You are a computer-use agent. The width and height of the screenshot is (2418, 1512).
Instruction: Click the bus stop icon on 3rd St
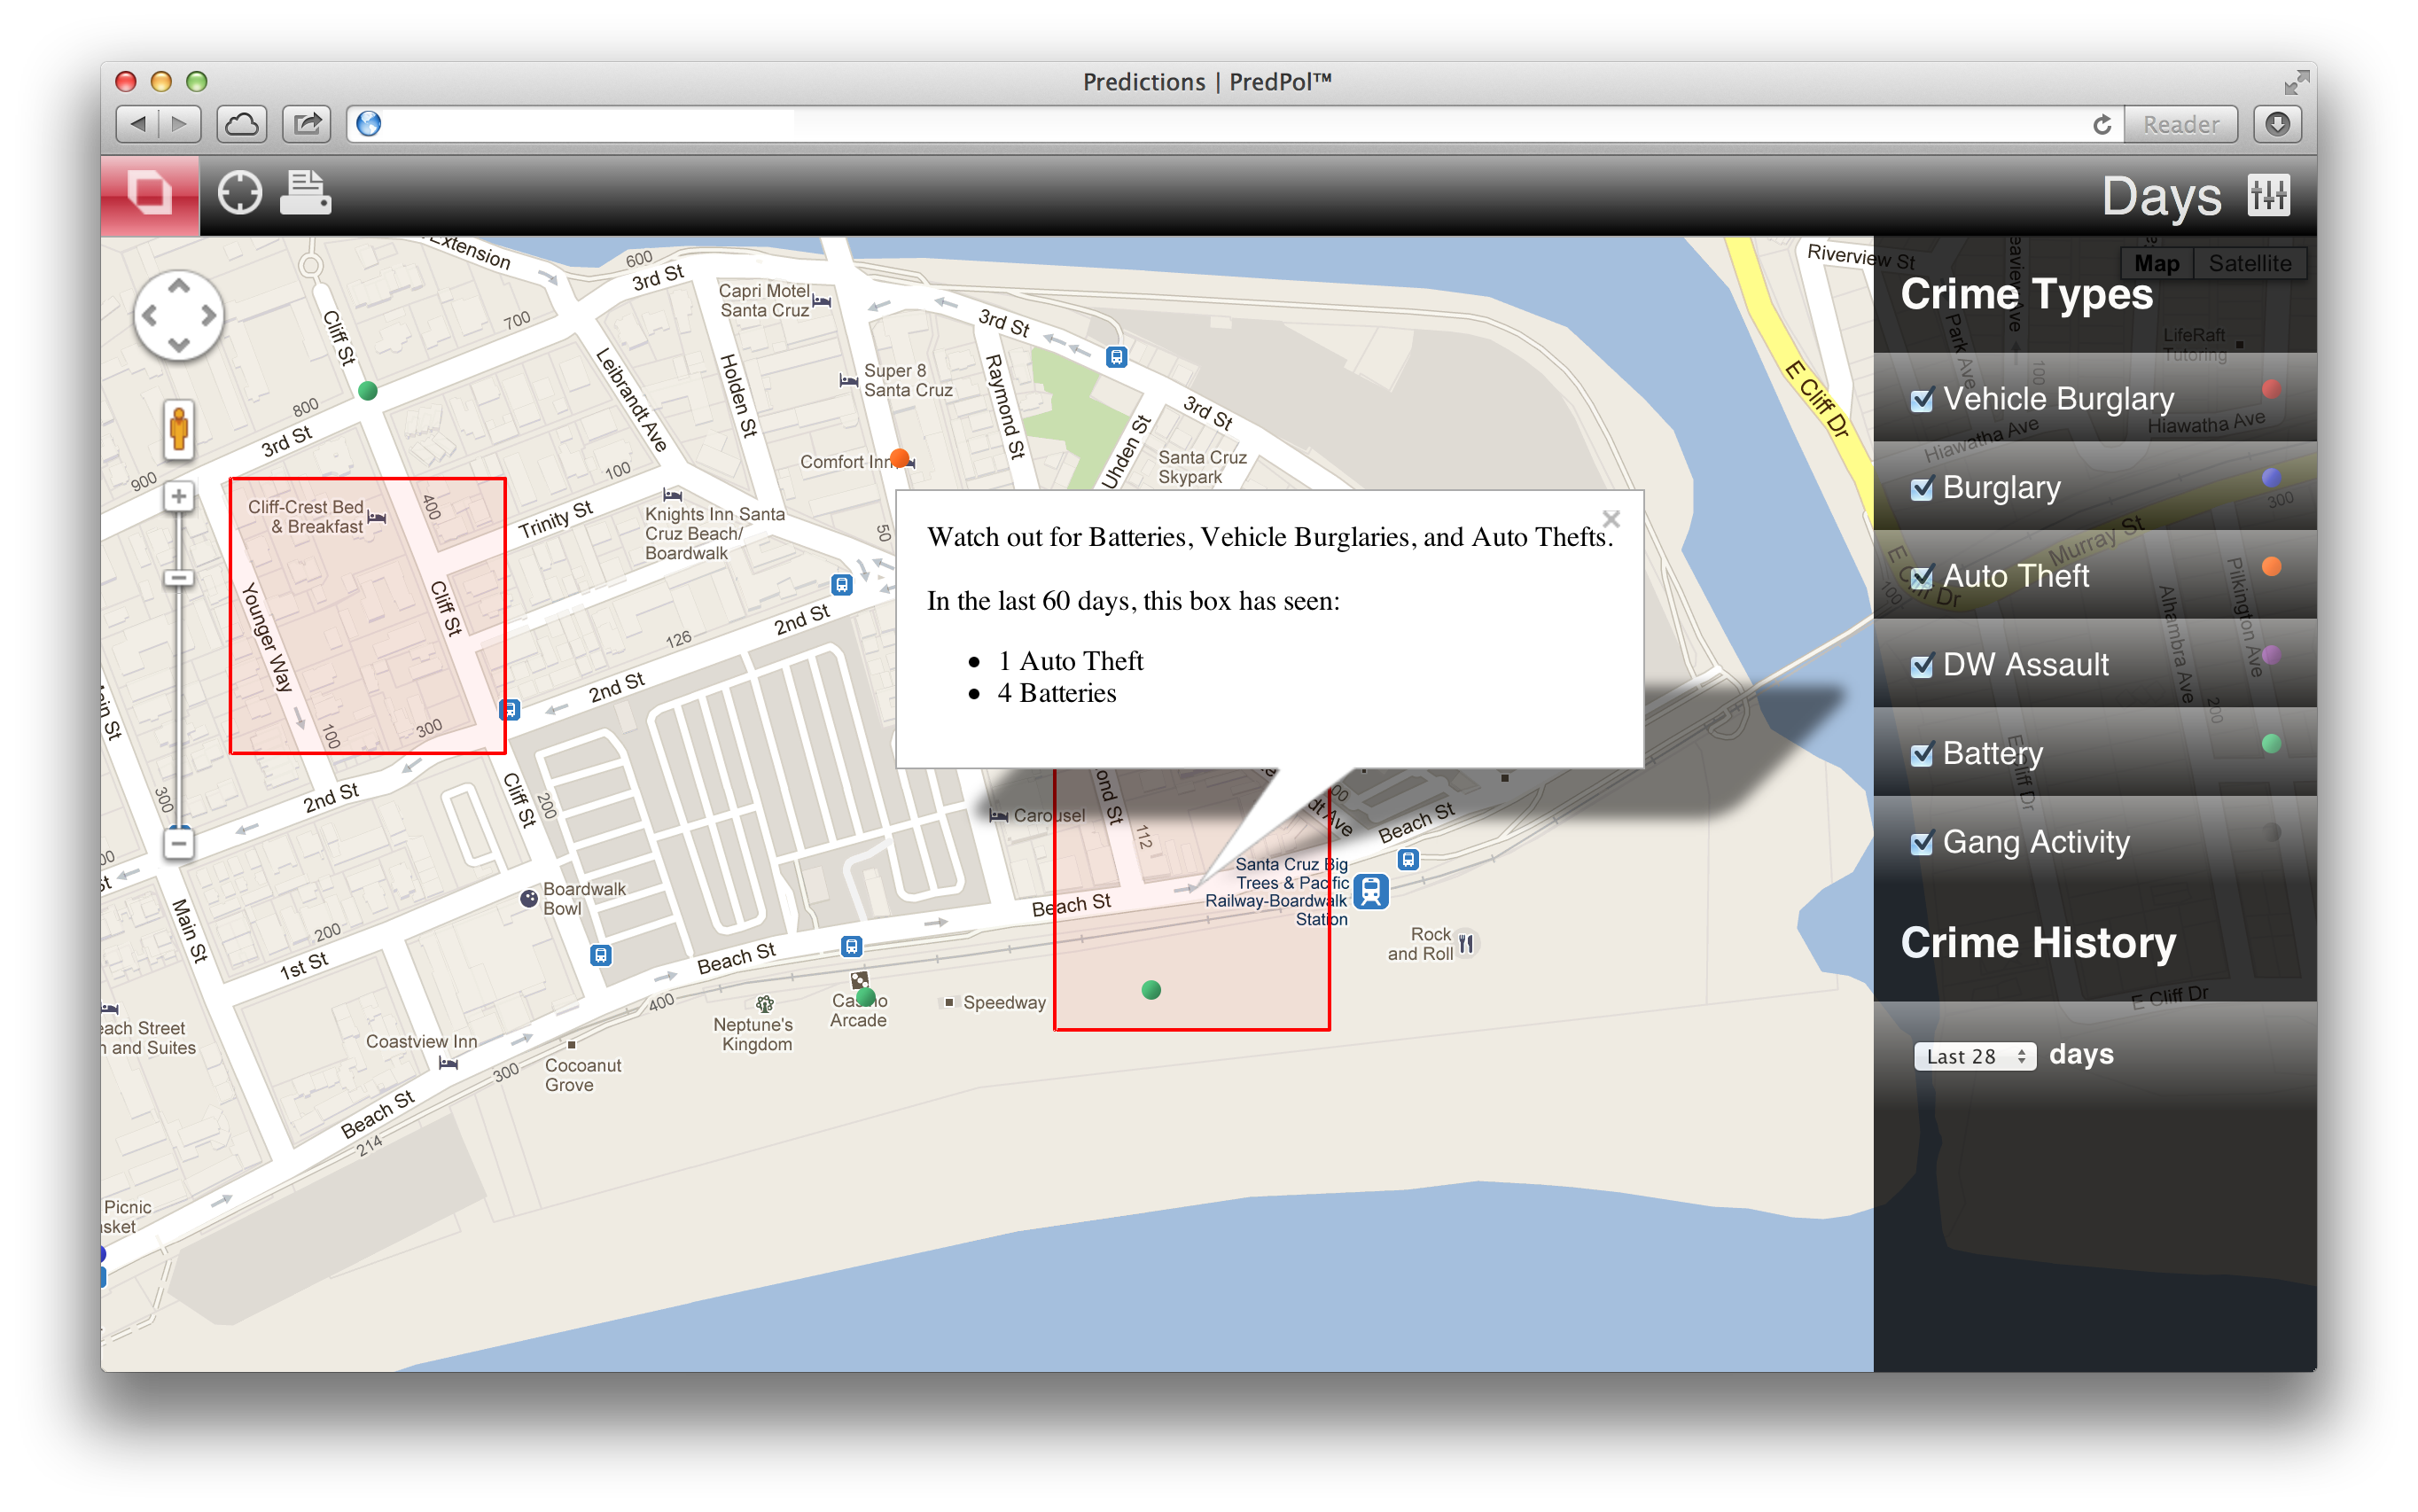(1116, 357)
